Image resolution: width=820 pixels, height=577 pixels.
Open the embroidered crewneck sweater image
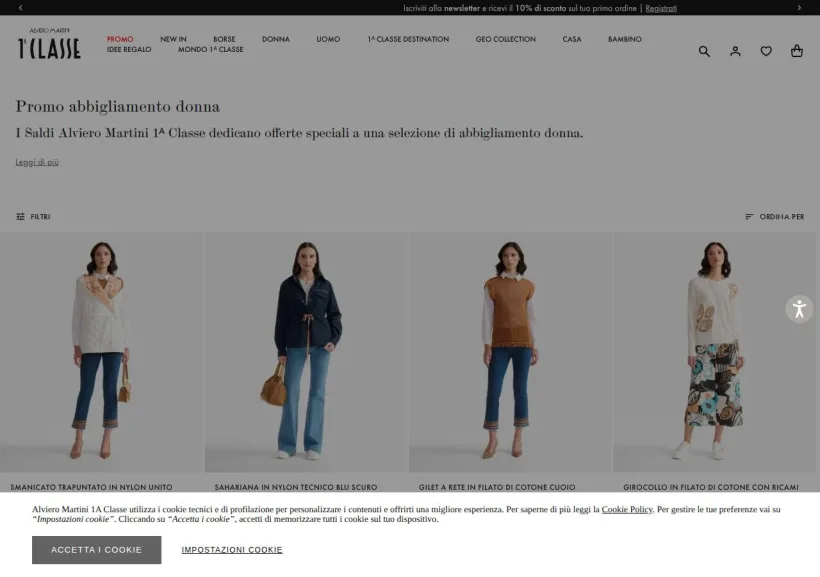point(715,352)
